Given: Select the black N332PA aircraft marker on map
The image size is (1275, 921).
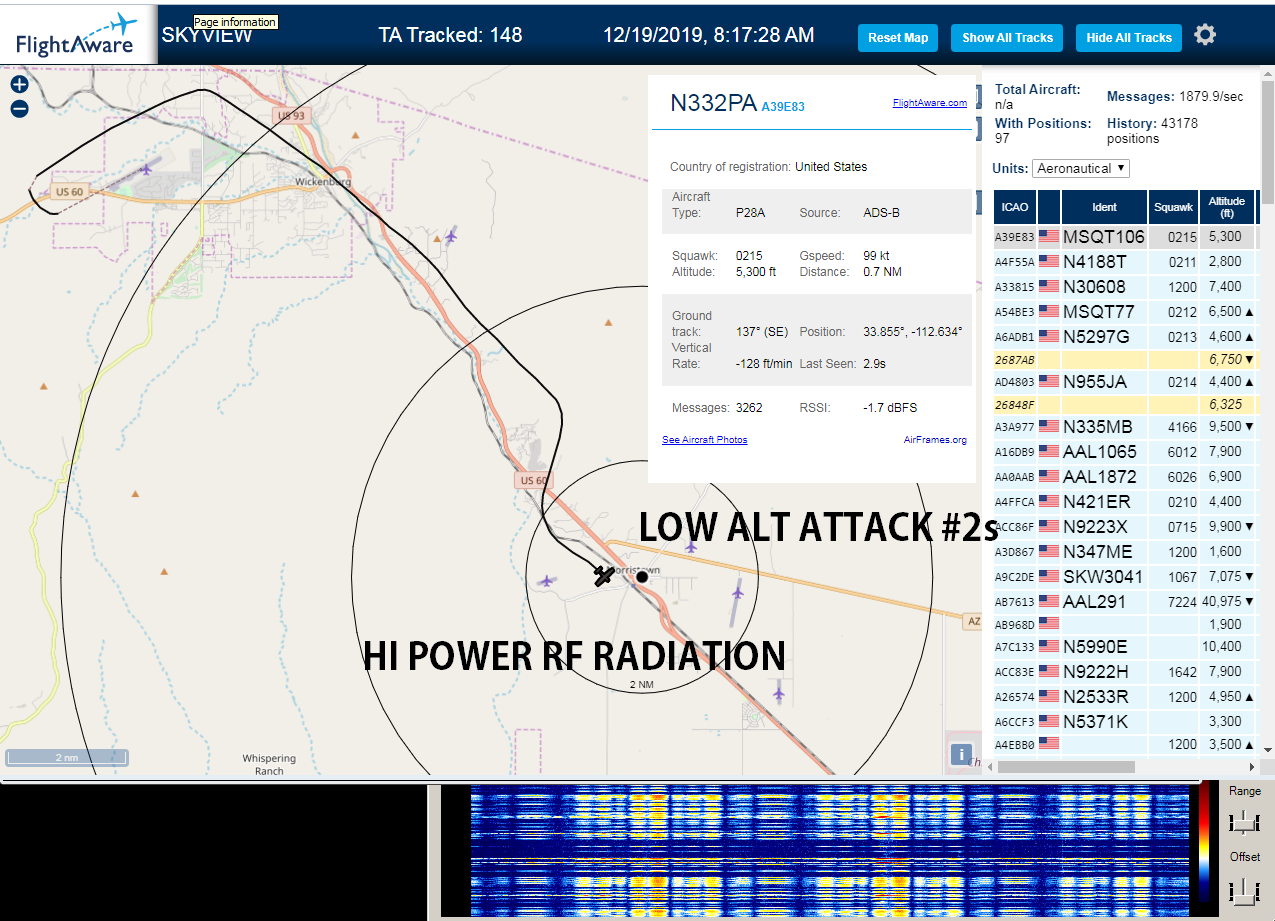Looking at the screenshot, I should (x=603, y=575).
